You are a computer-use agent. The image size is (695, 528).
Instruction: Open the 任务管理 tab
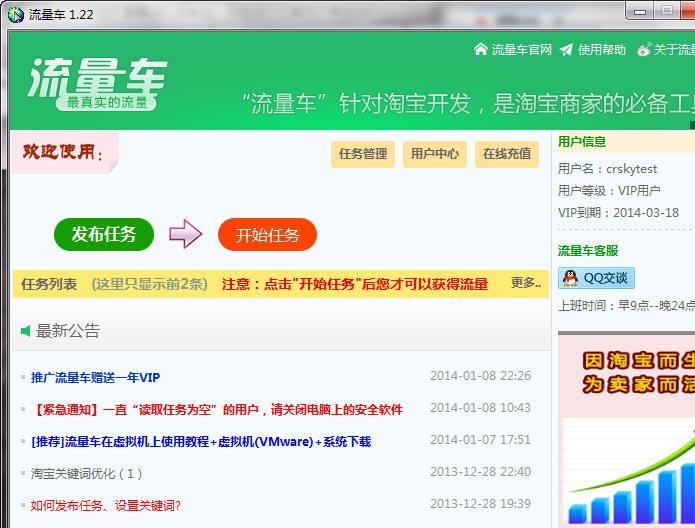click(x=362, y=154)
